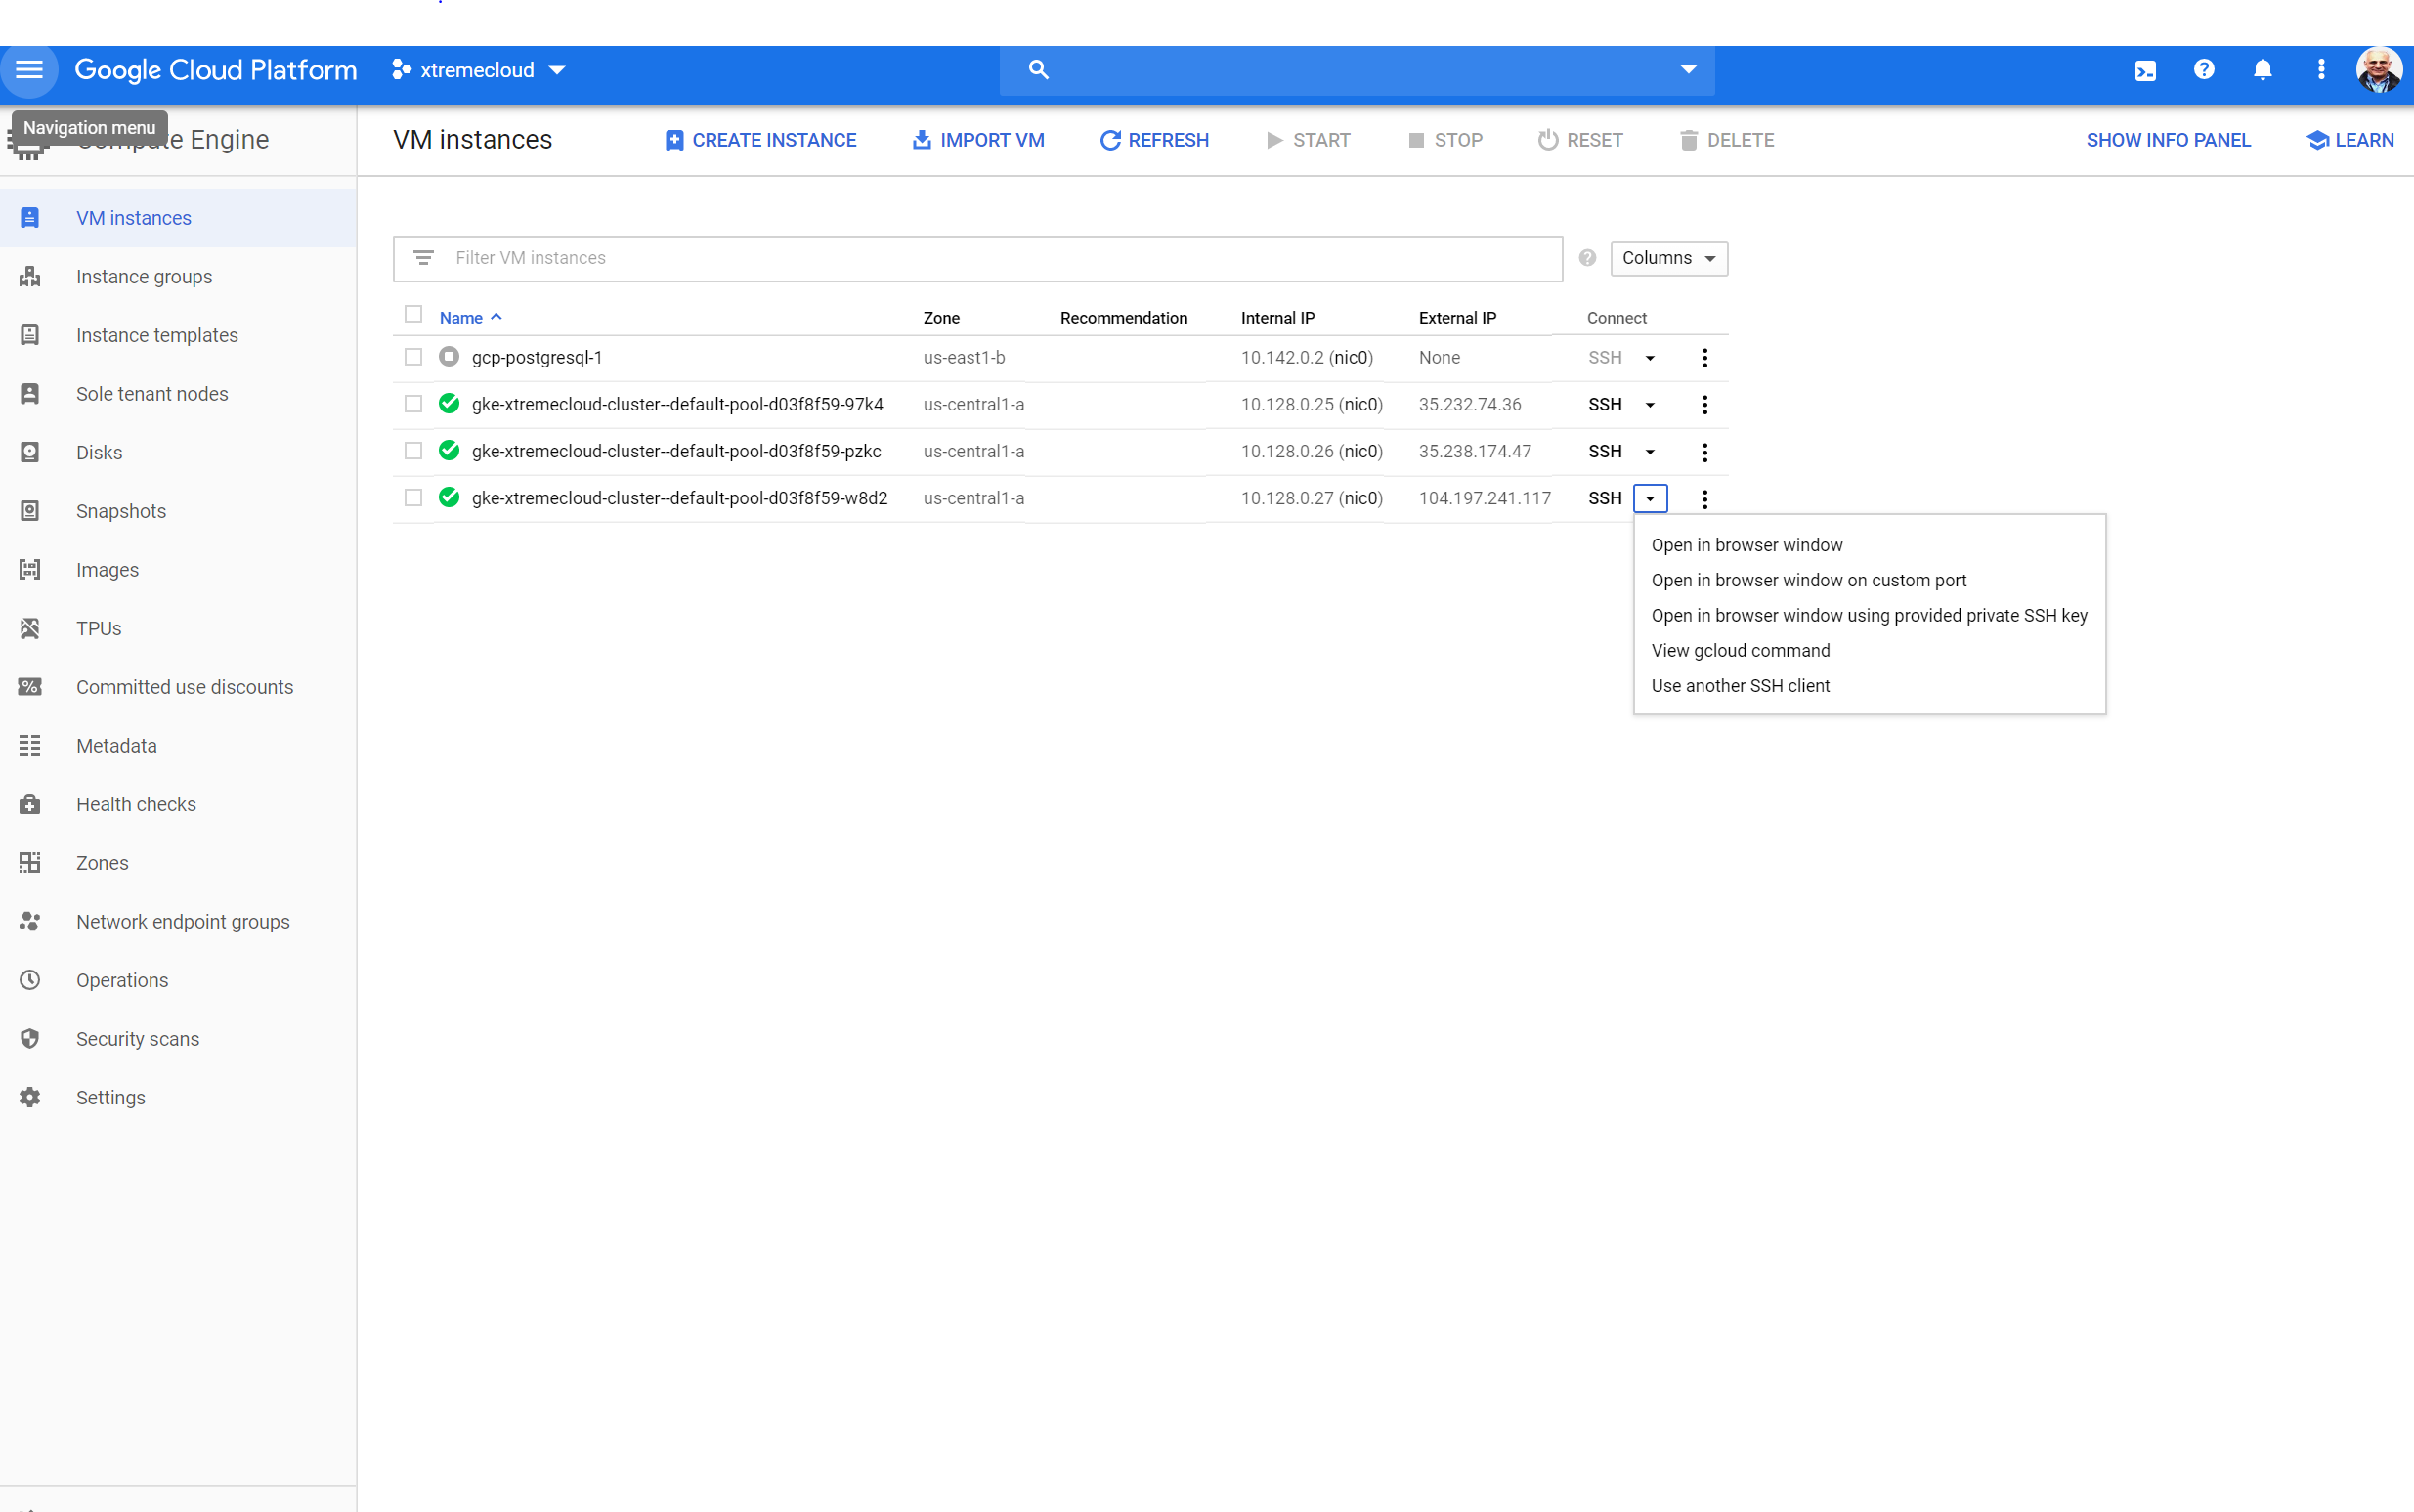Viewport: 2414px width, 1512px height.
Task: Expand SSH options for instance ending 97k4
Action: click(x=1650, y=405)
